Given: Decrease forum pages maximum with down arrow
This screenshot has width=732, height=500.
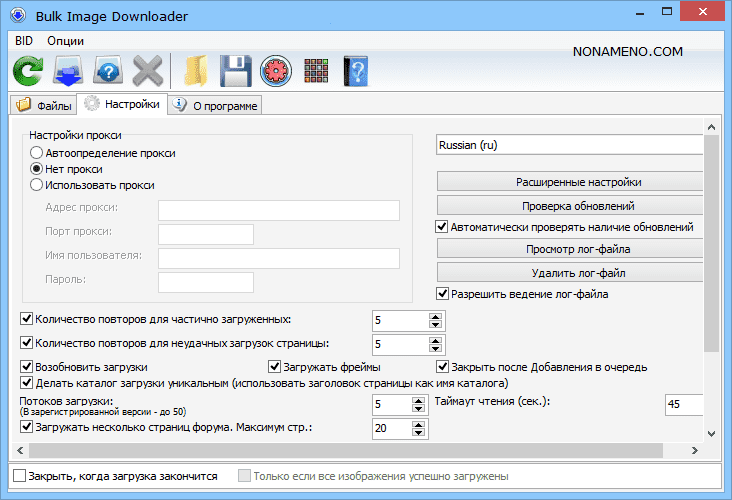Looking at the screenshot, I should [x=419, y=433].
